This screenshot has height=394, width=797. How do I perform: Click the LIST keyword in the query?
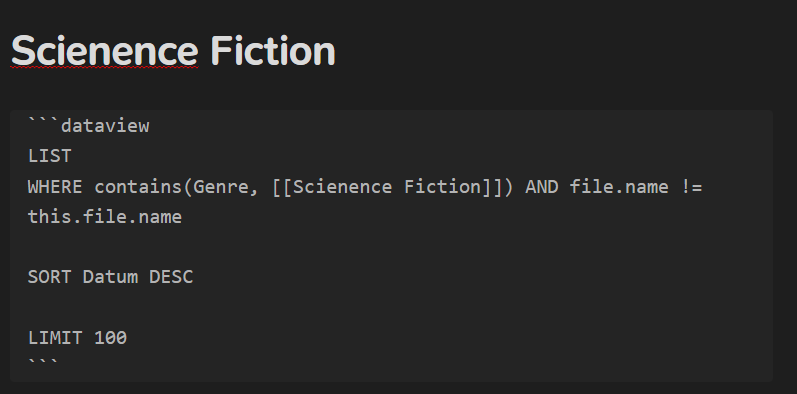click(50, 156)
